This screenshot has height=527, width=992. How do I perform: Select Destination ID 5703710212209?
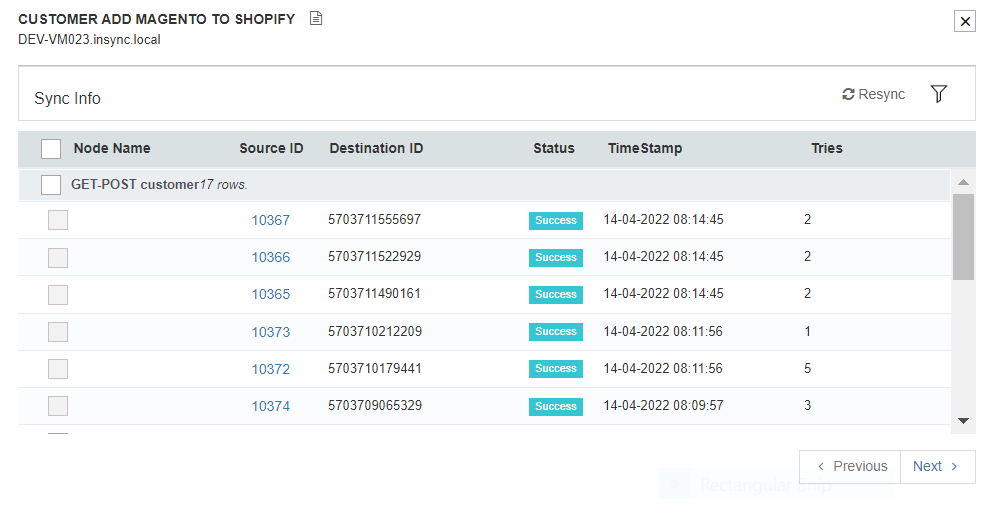click(x=375, y=332)
